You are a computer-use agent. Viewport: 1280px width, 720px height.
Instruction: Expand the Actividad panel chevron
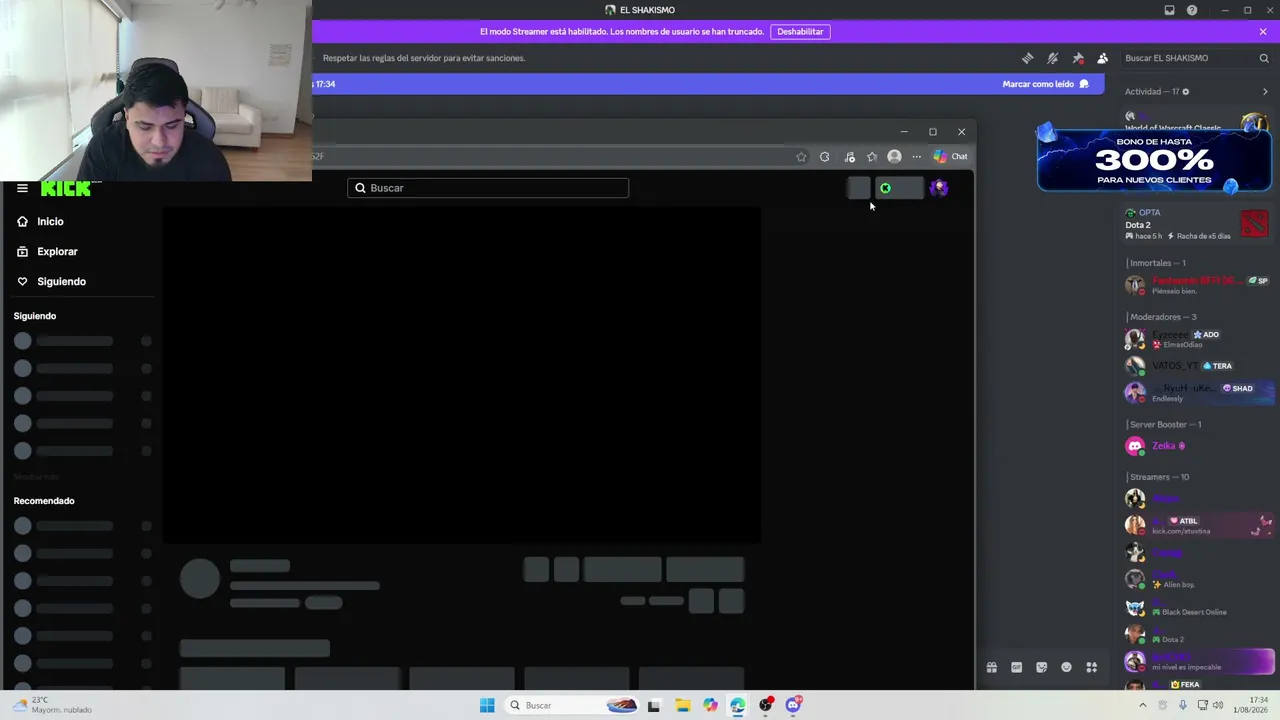1265,92
